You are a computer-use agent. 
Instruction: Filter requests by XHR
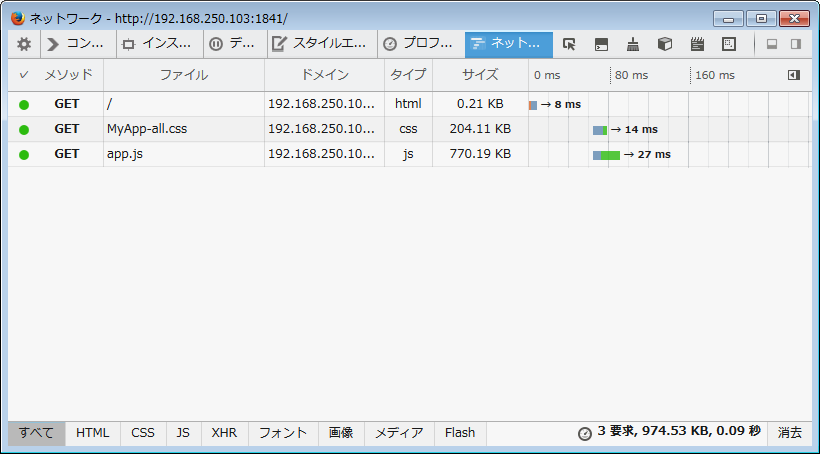coord(224,433)
